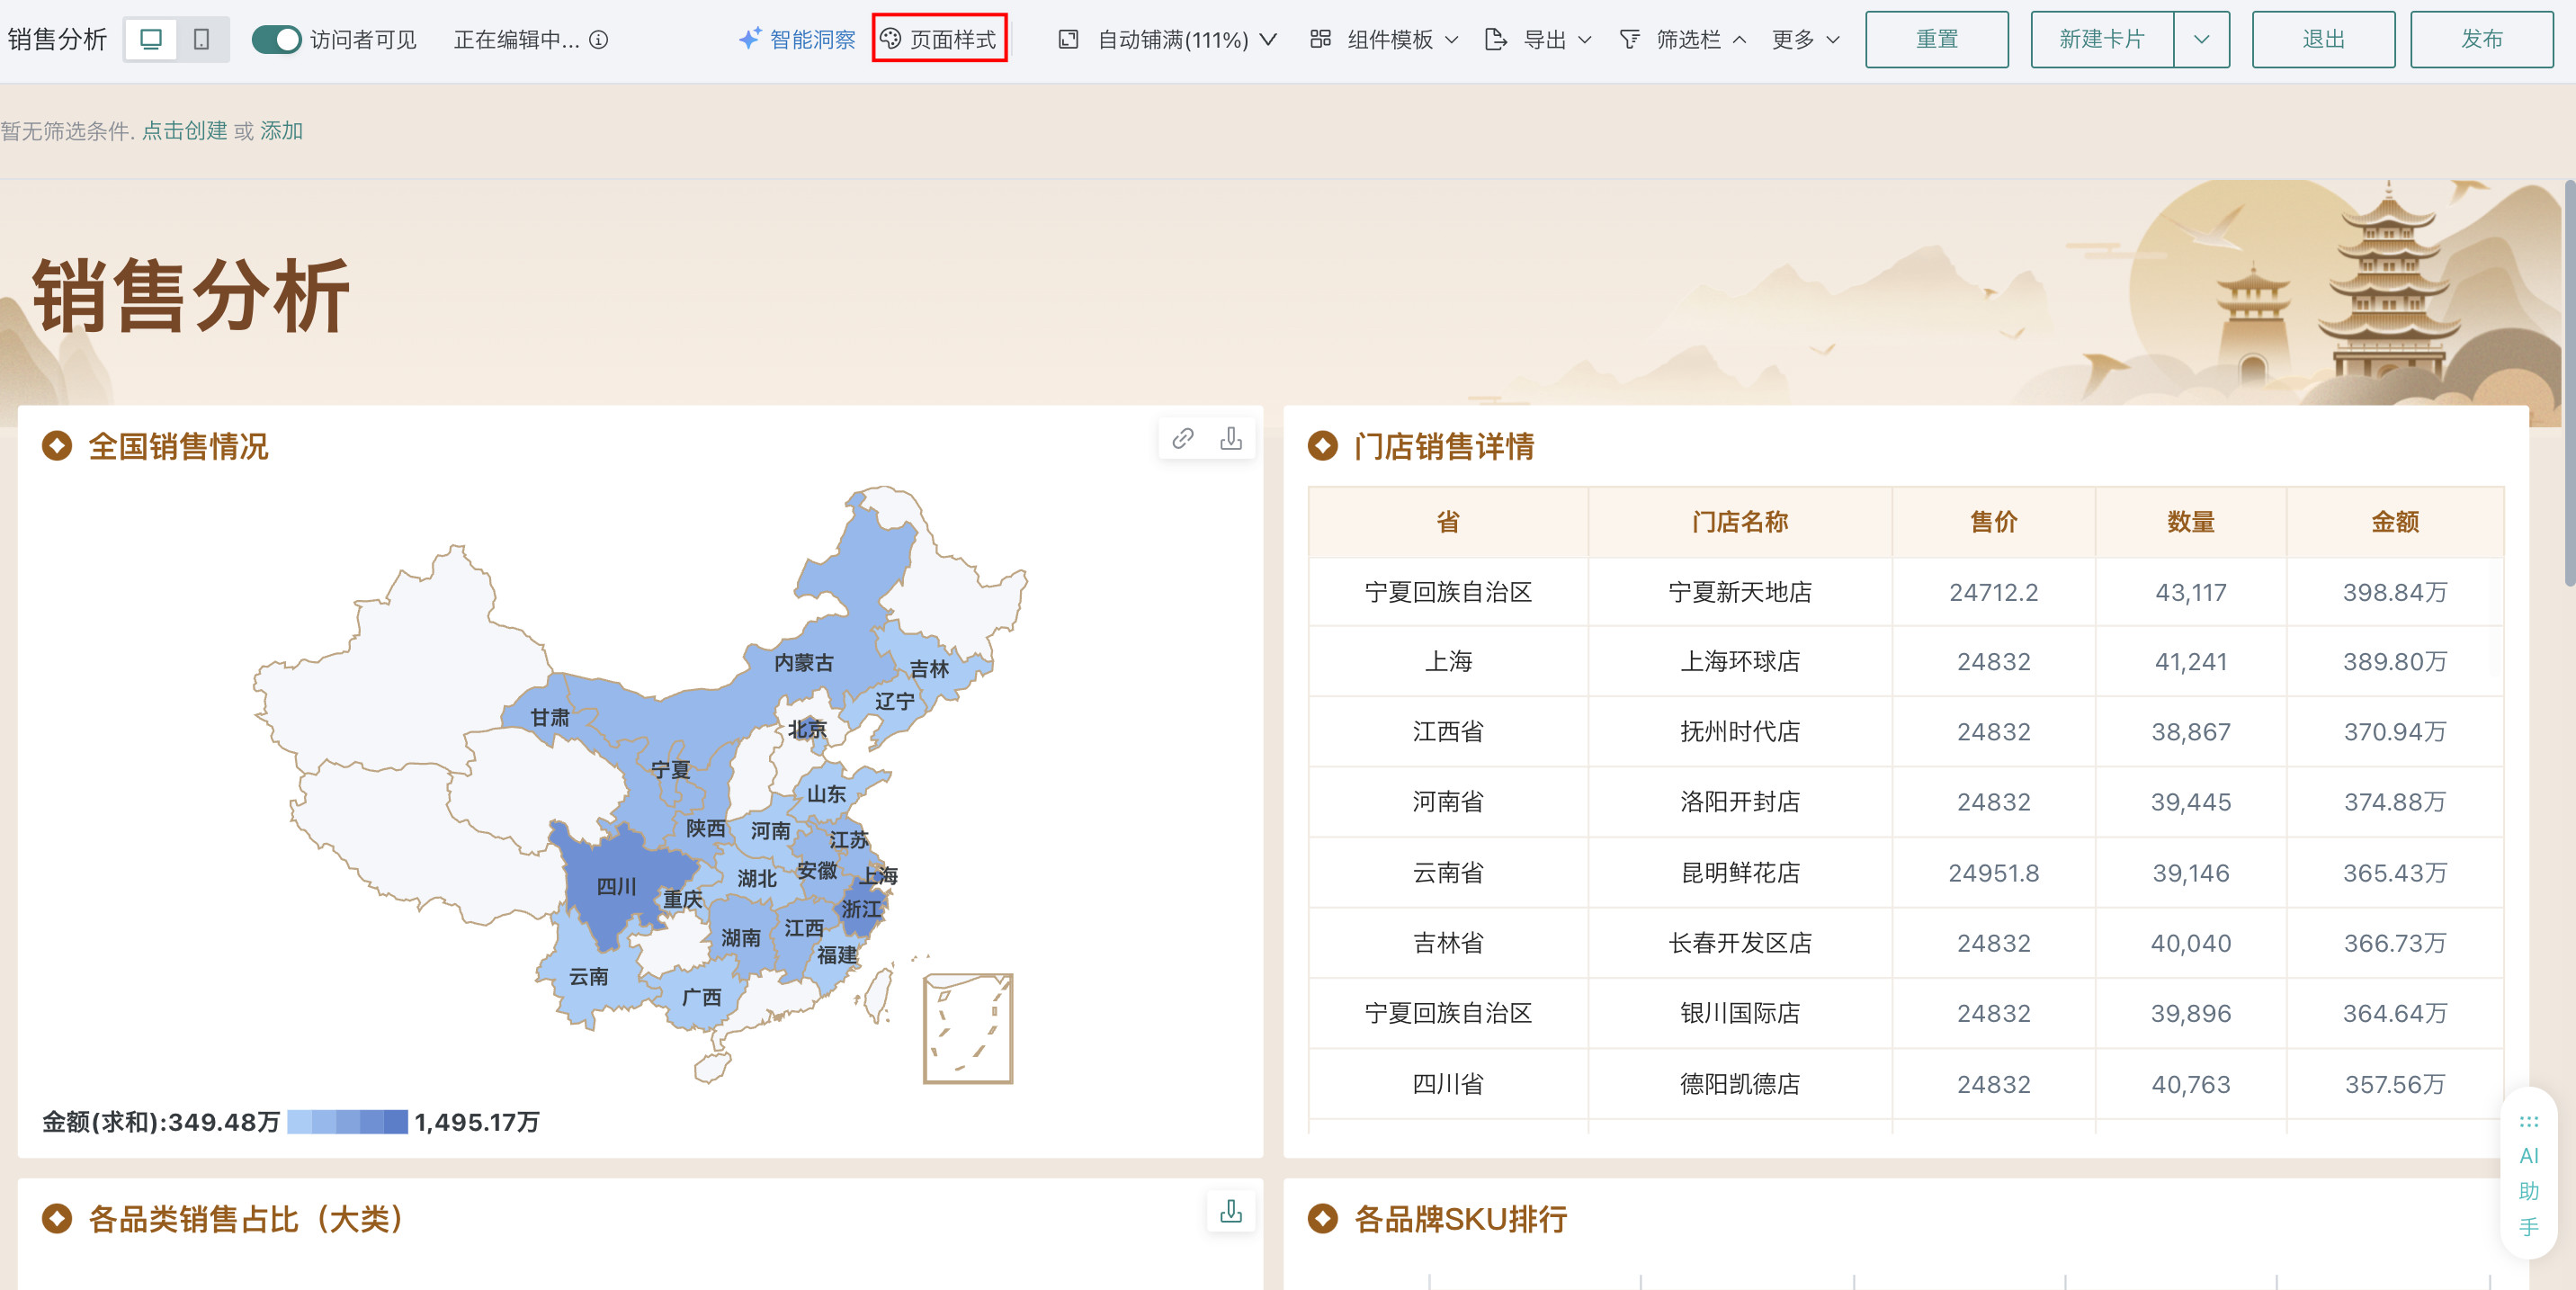
Task: Open 页面样式 page style menu
Action: pos(939,40)
